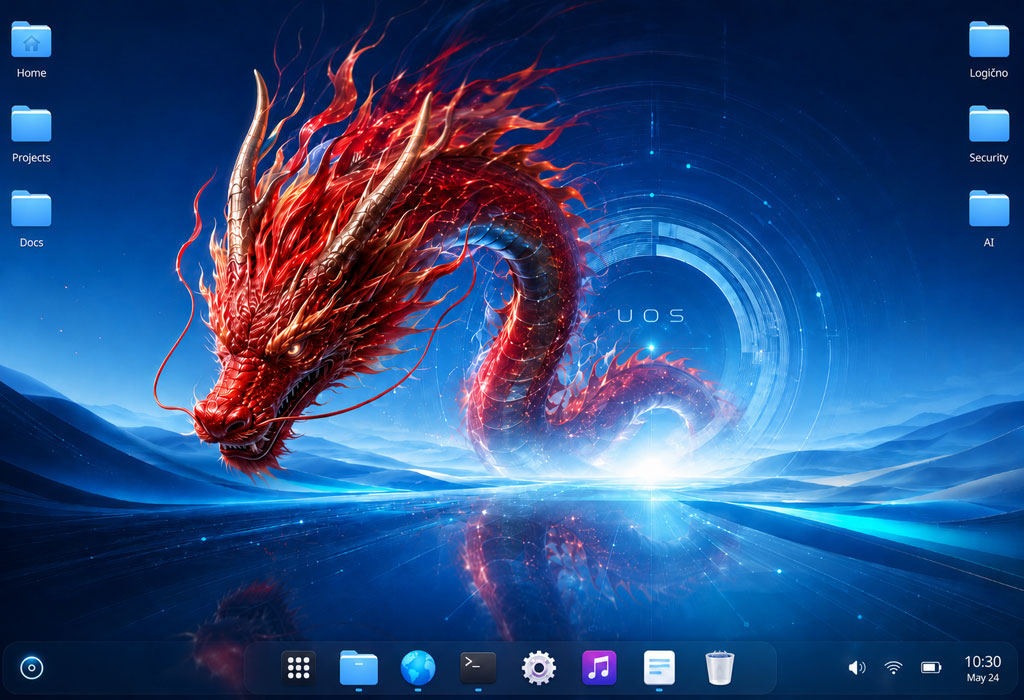Launch the music player from dock

click(x=599, y=667)
